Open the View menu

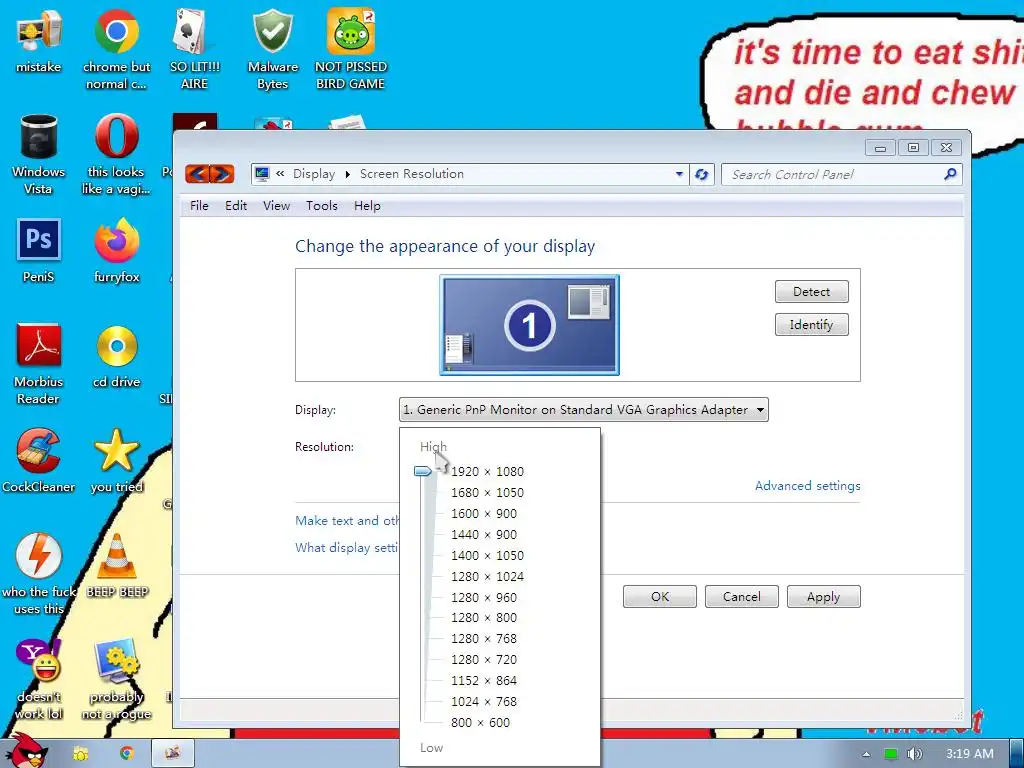(x=276, y=206)
